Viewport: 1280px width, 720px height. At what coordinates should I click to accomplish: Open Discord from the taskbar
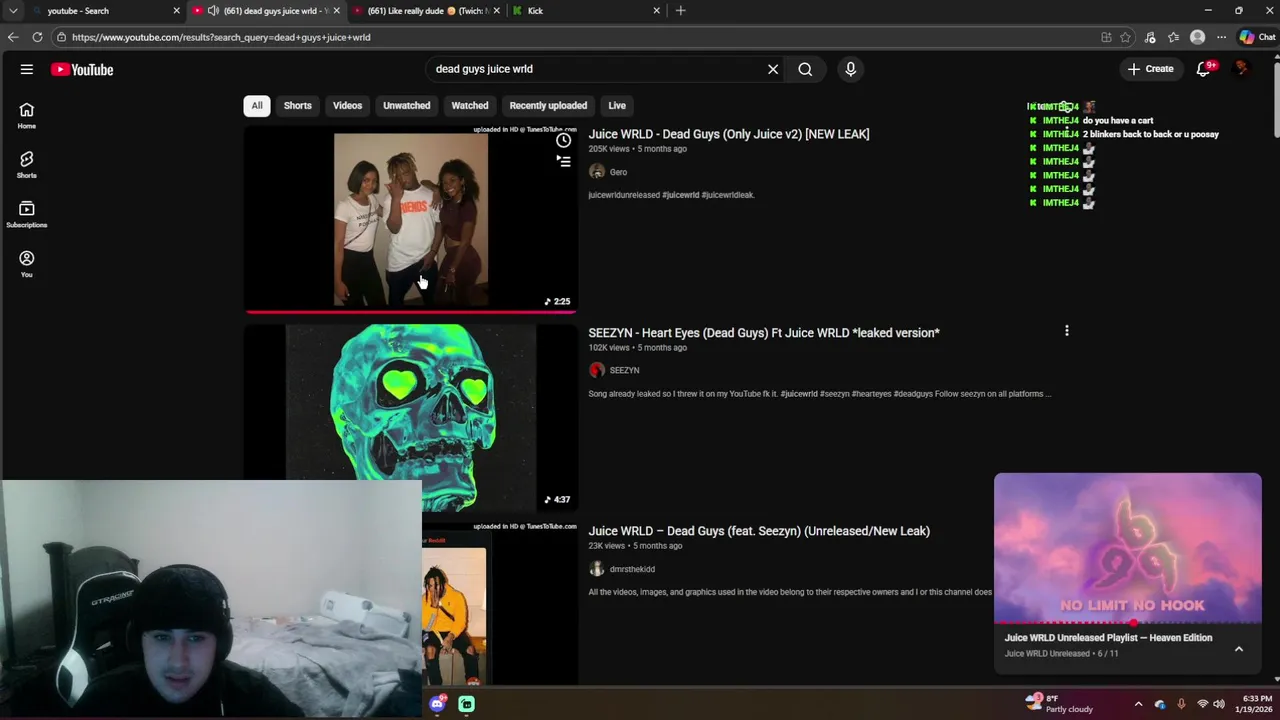pos(437,704)
